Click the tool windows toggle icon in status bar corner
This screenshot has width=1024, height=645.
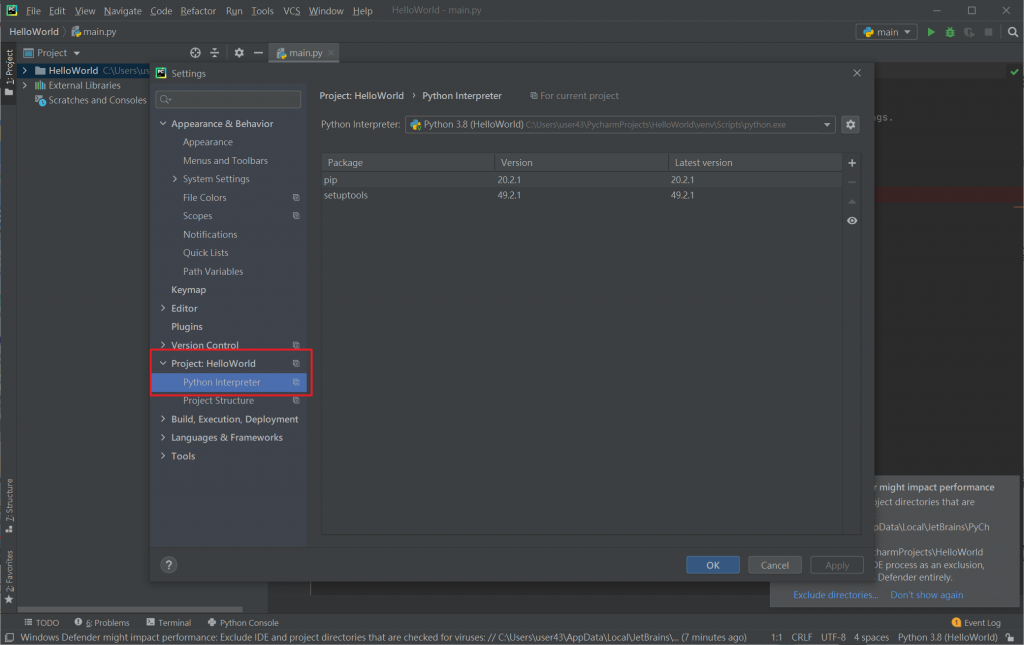coord(8,638)
